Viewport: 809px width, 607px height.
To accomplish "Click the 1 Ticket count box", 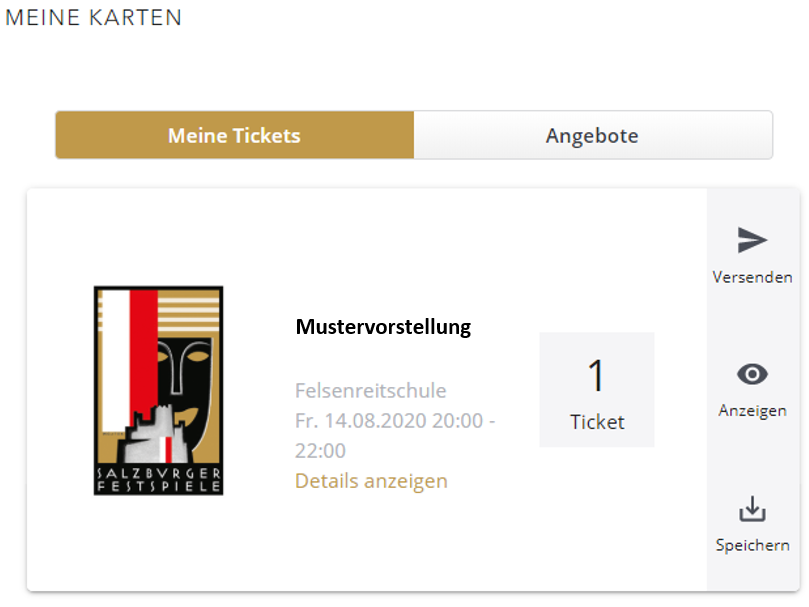I will [x=597, y=390].
